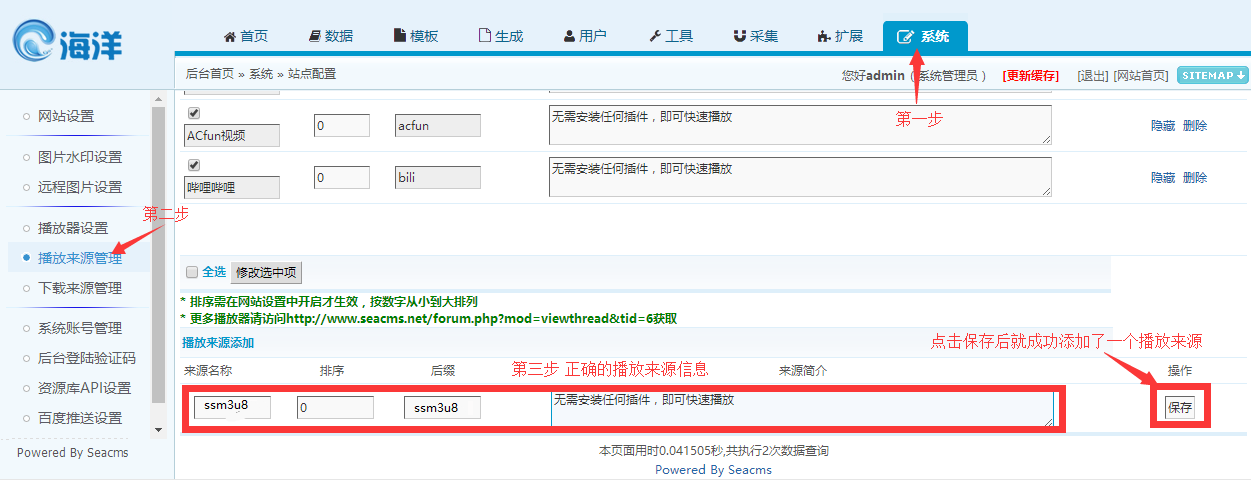This screenshot has height=481, width=1251.
Task: Open the 模板 template tab
Action: pos(415,36)
